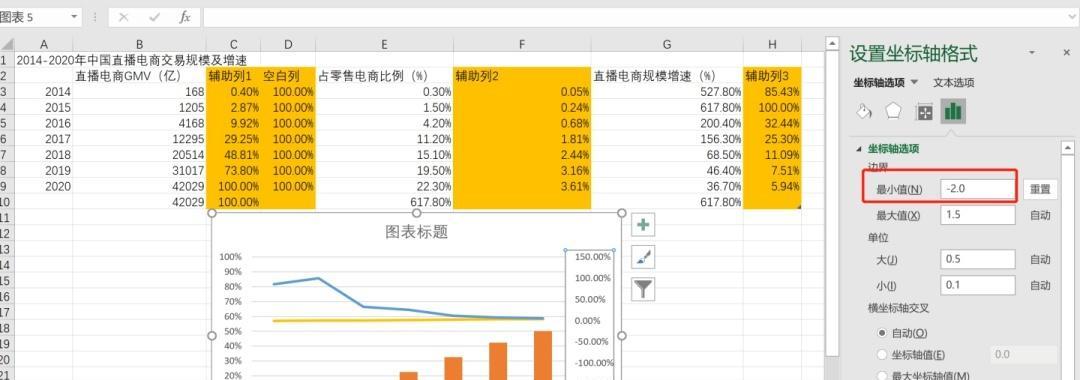
Task: Select column G header
Action: point(667,45)
